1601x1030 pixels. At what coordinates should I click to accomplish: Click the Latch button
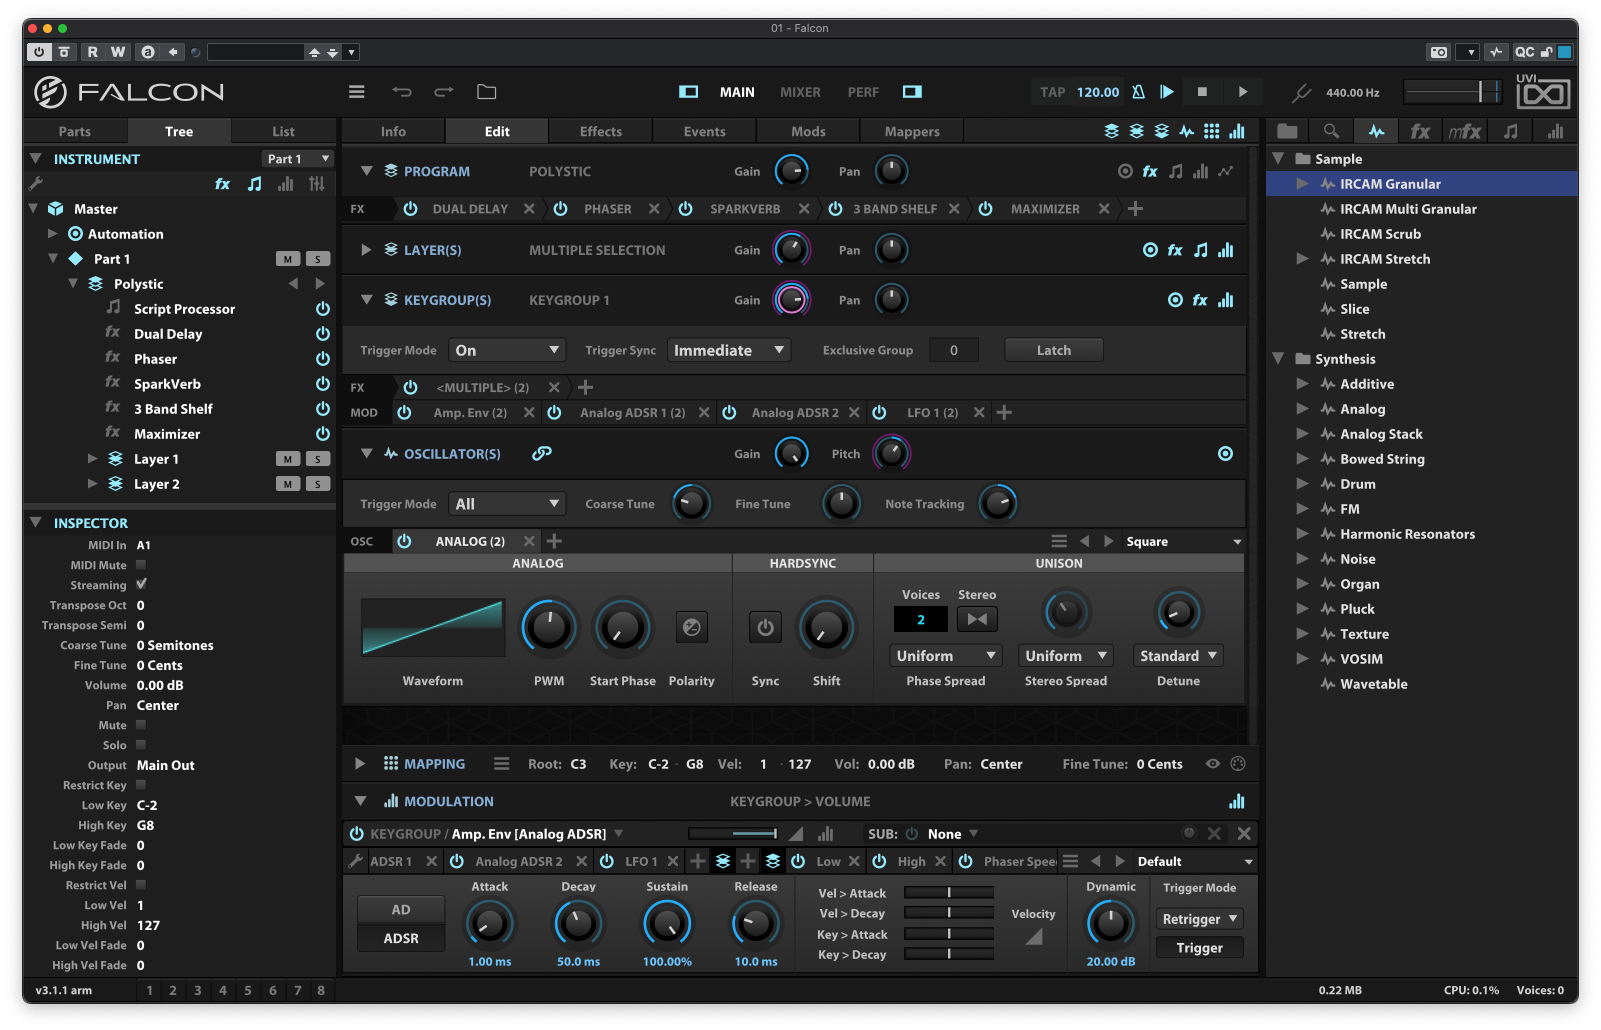click(x=1054, y=350)
